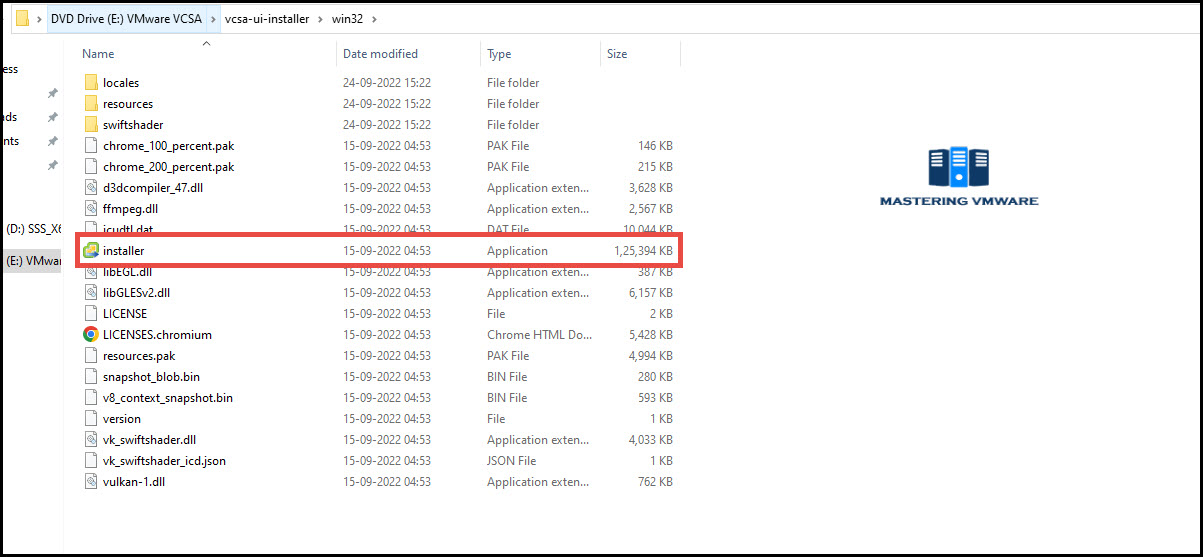The image size is (1203, 557).
Task: Click the ffmpeg.dll file name
Action: click(x=130, y=209)
